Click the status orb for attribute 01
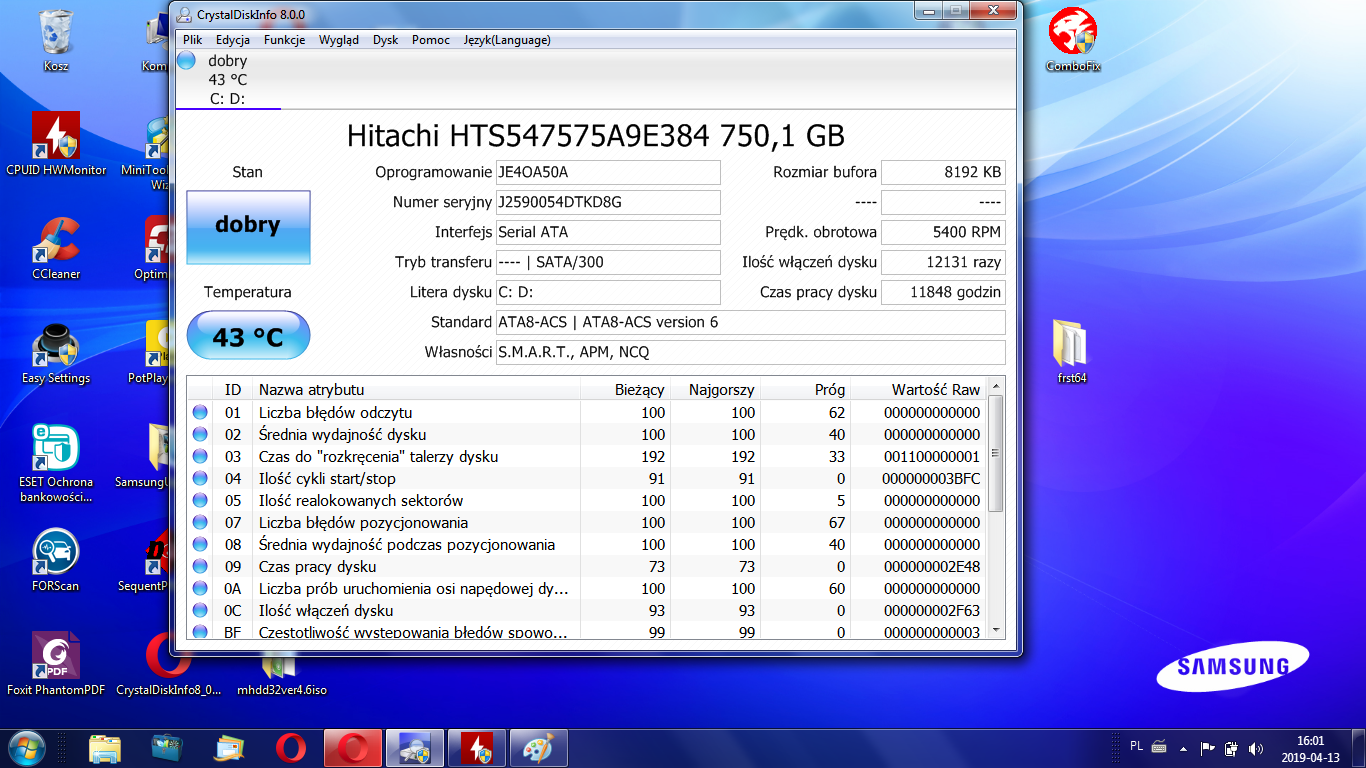The height and width of the screenshot is (768, 1366). click(x=200, y=412)
